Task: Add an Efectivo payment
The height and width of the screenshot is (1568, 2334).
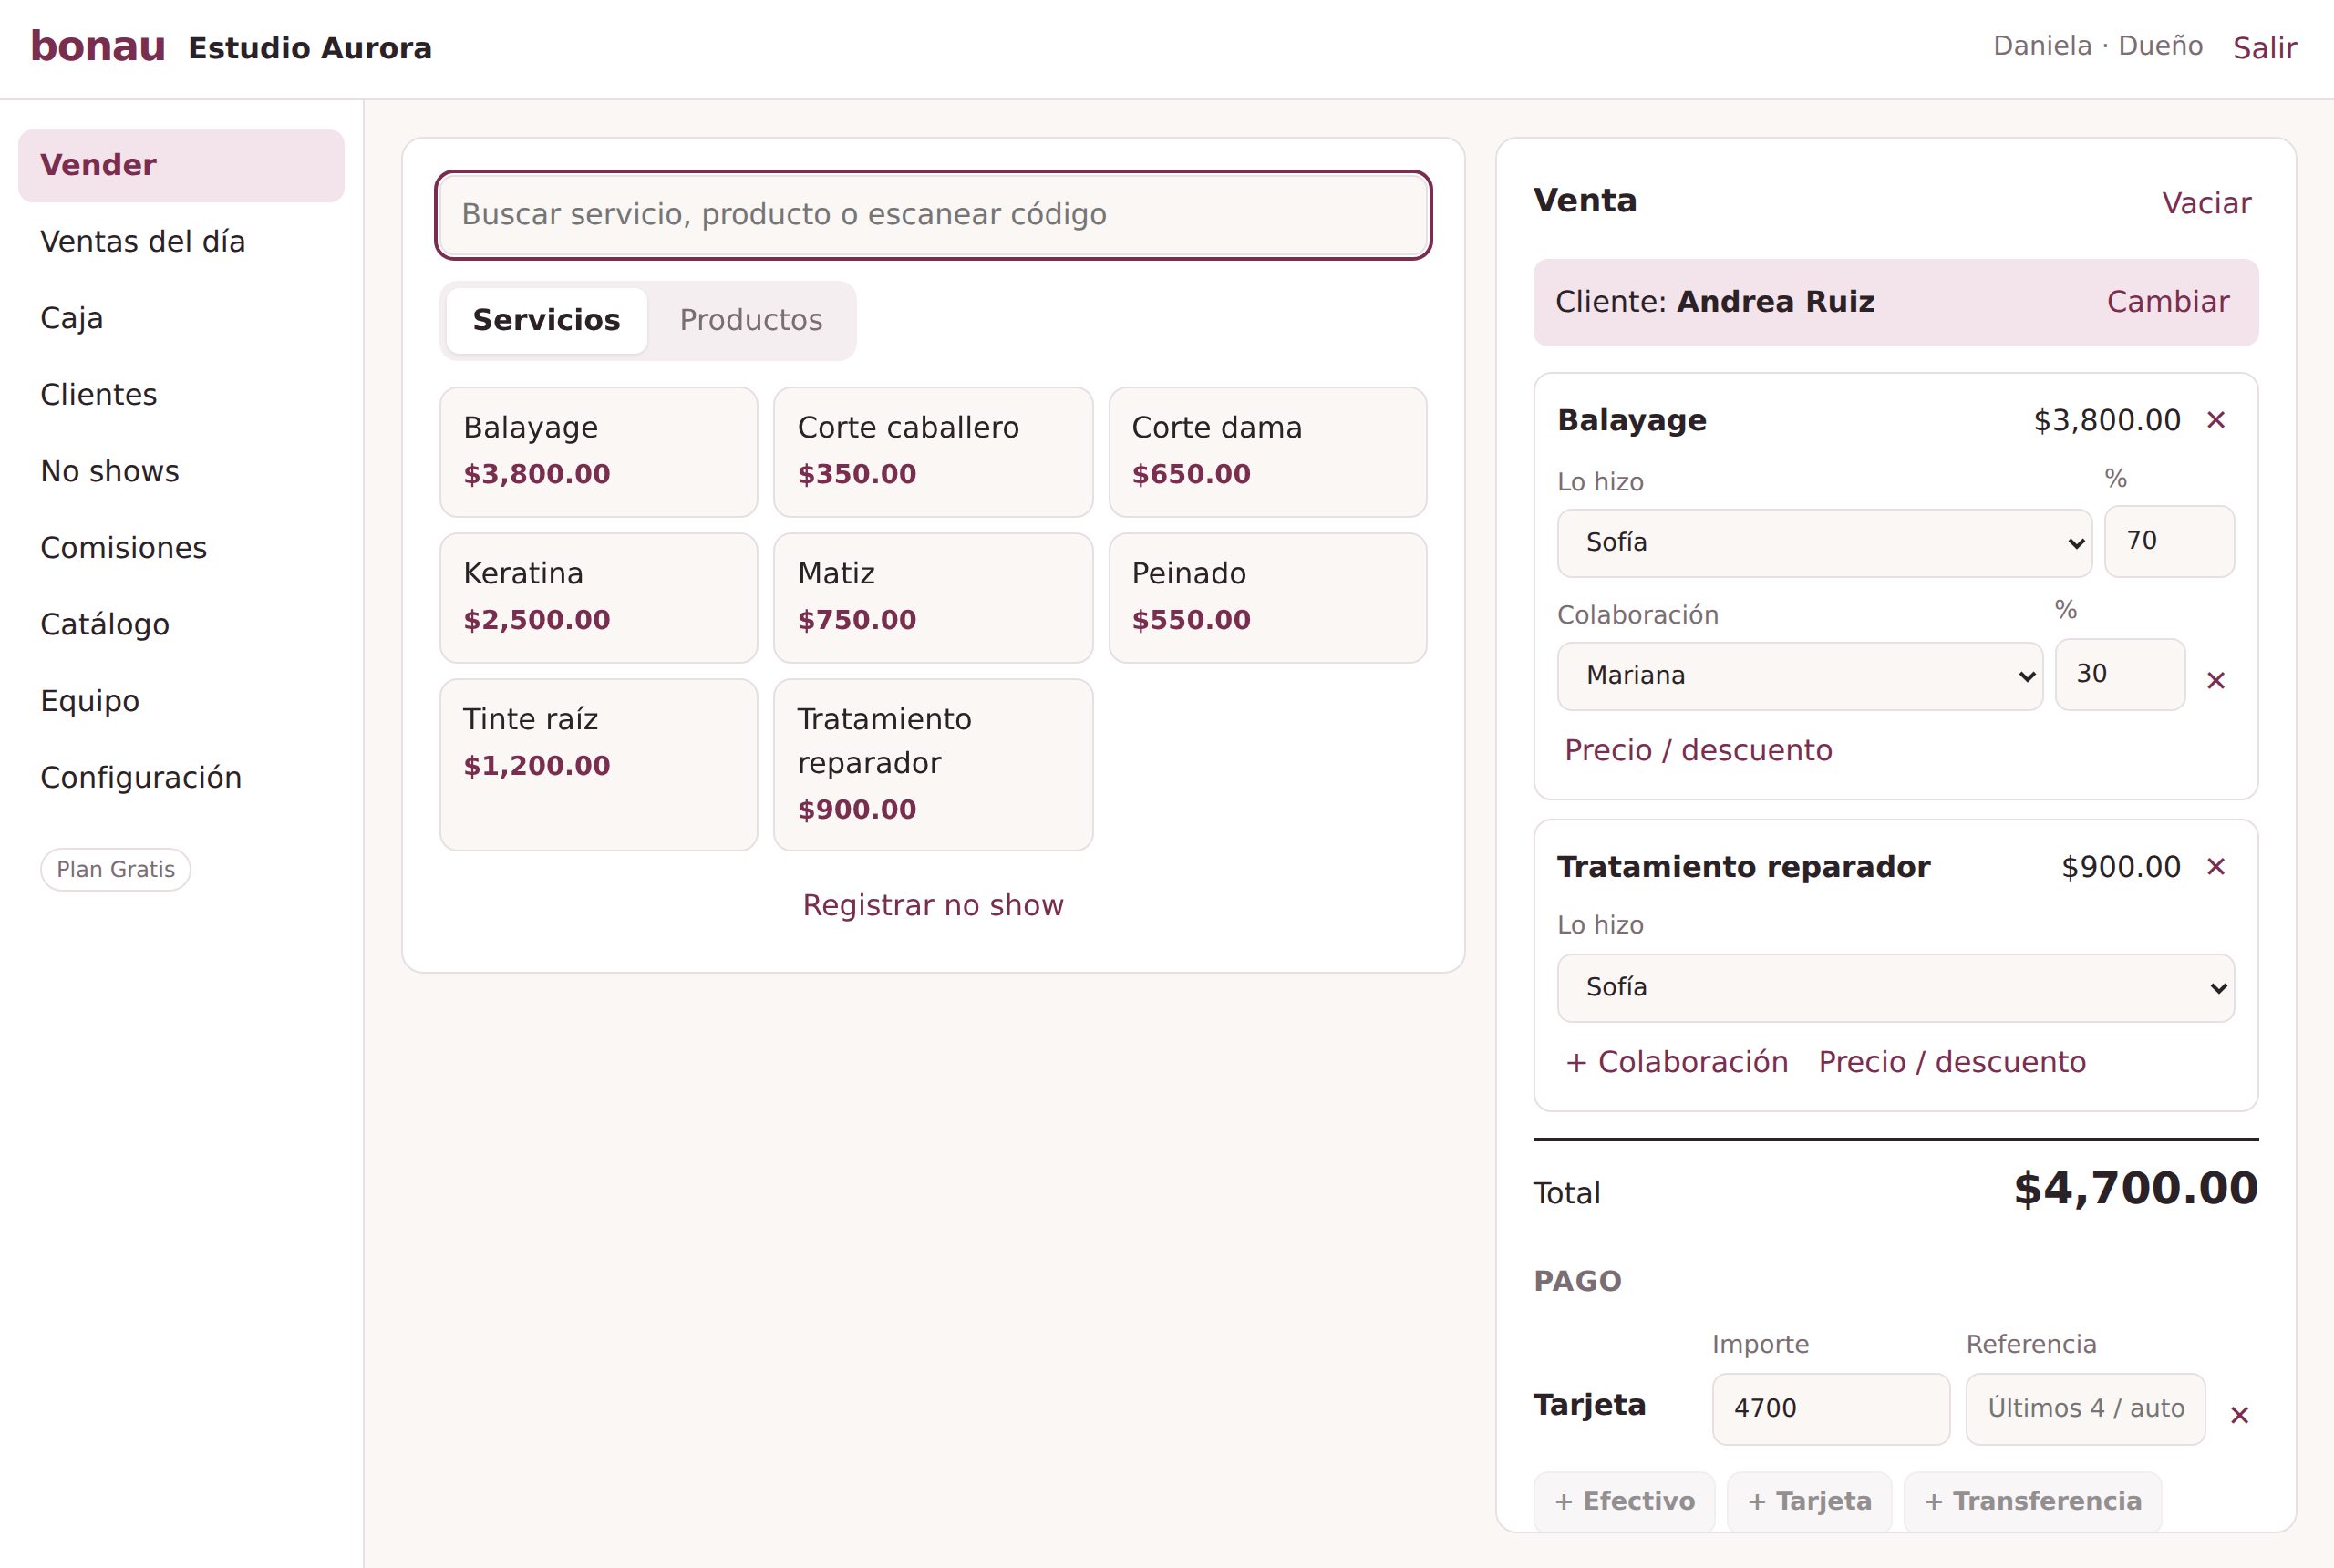Action: [1624, 1501]
